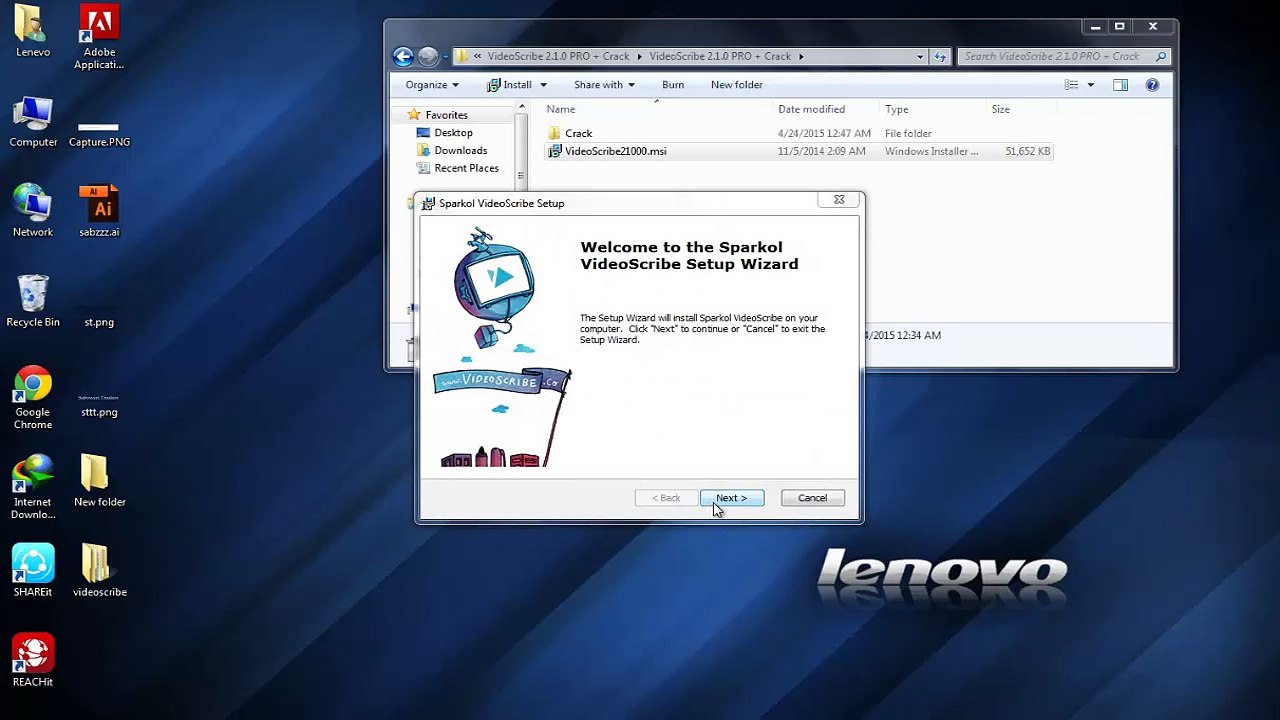Click the Explorer forward arrow button
Image resolution: width=1280 pixels, height=720 pixels.
pyautogui.click(x=428, y=56)
